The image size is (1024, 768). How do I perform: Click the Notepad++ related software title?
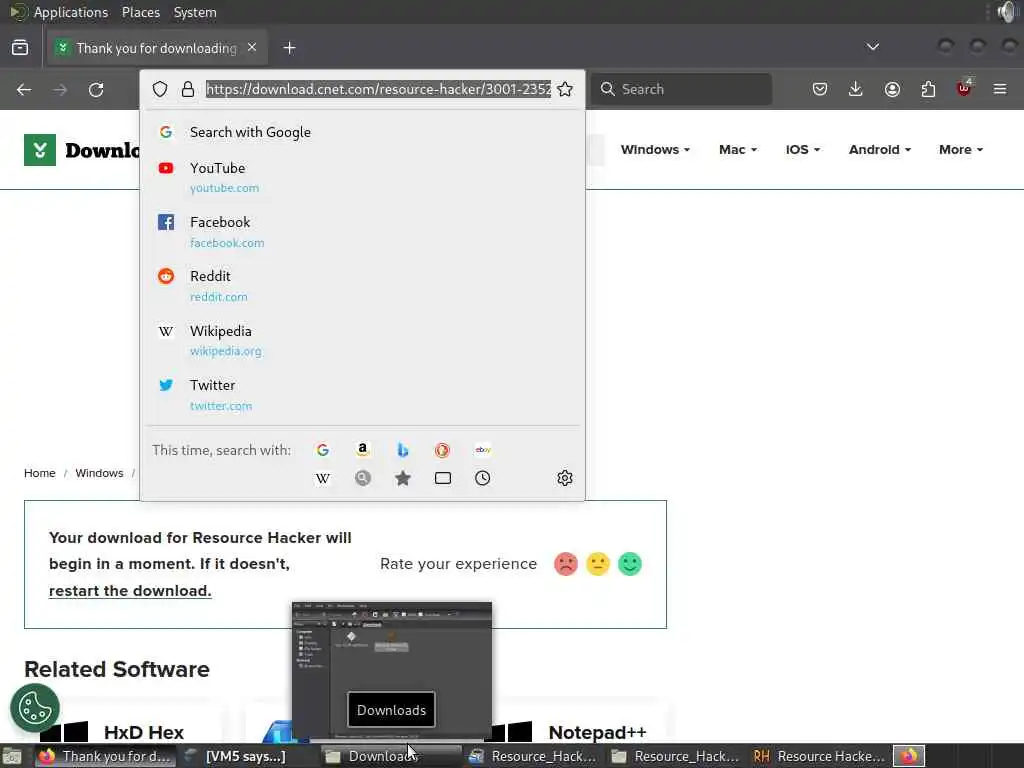pos(597,732)
